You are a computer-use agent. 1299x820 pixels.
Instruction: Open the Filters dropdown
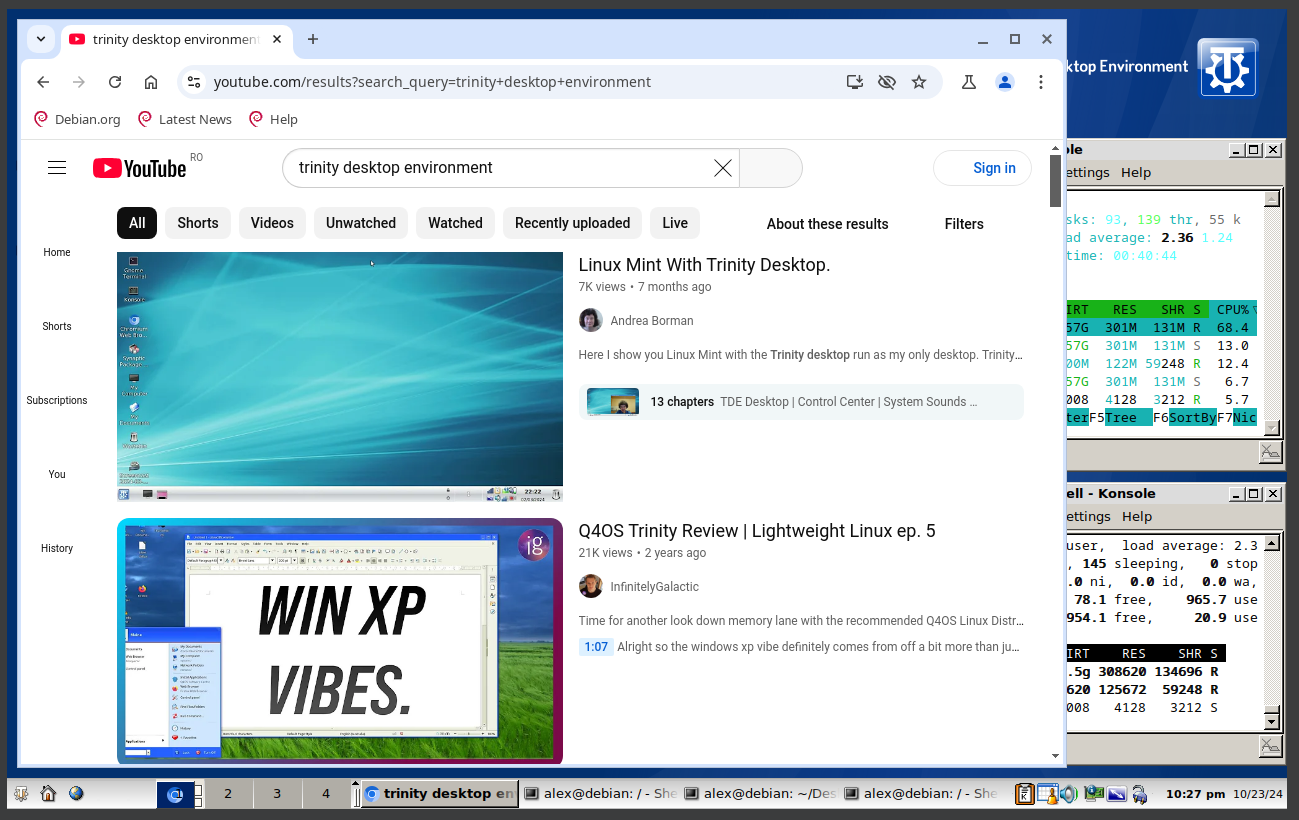(x=964, y=224)
